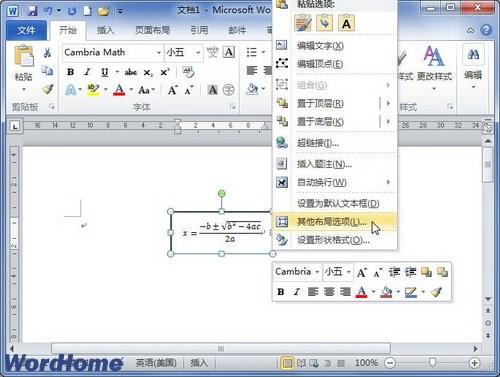The height and width of the screenshot is (377, 500).
Task: Click the Keep Text Only paste option
Action: tap(346, 24)
